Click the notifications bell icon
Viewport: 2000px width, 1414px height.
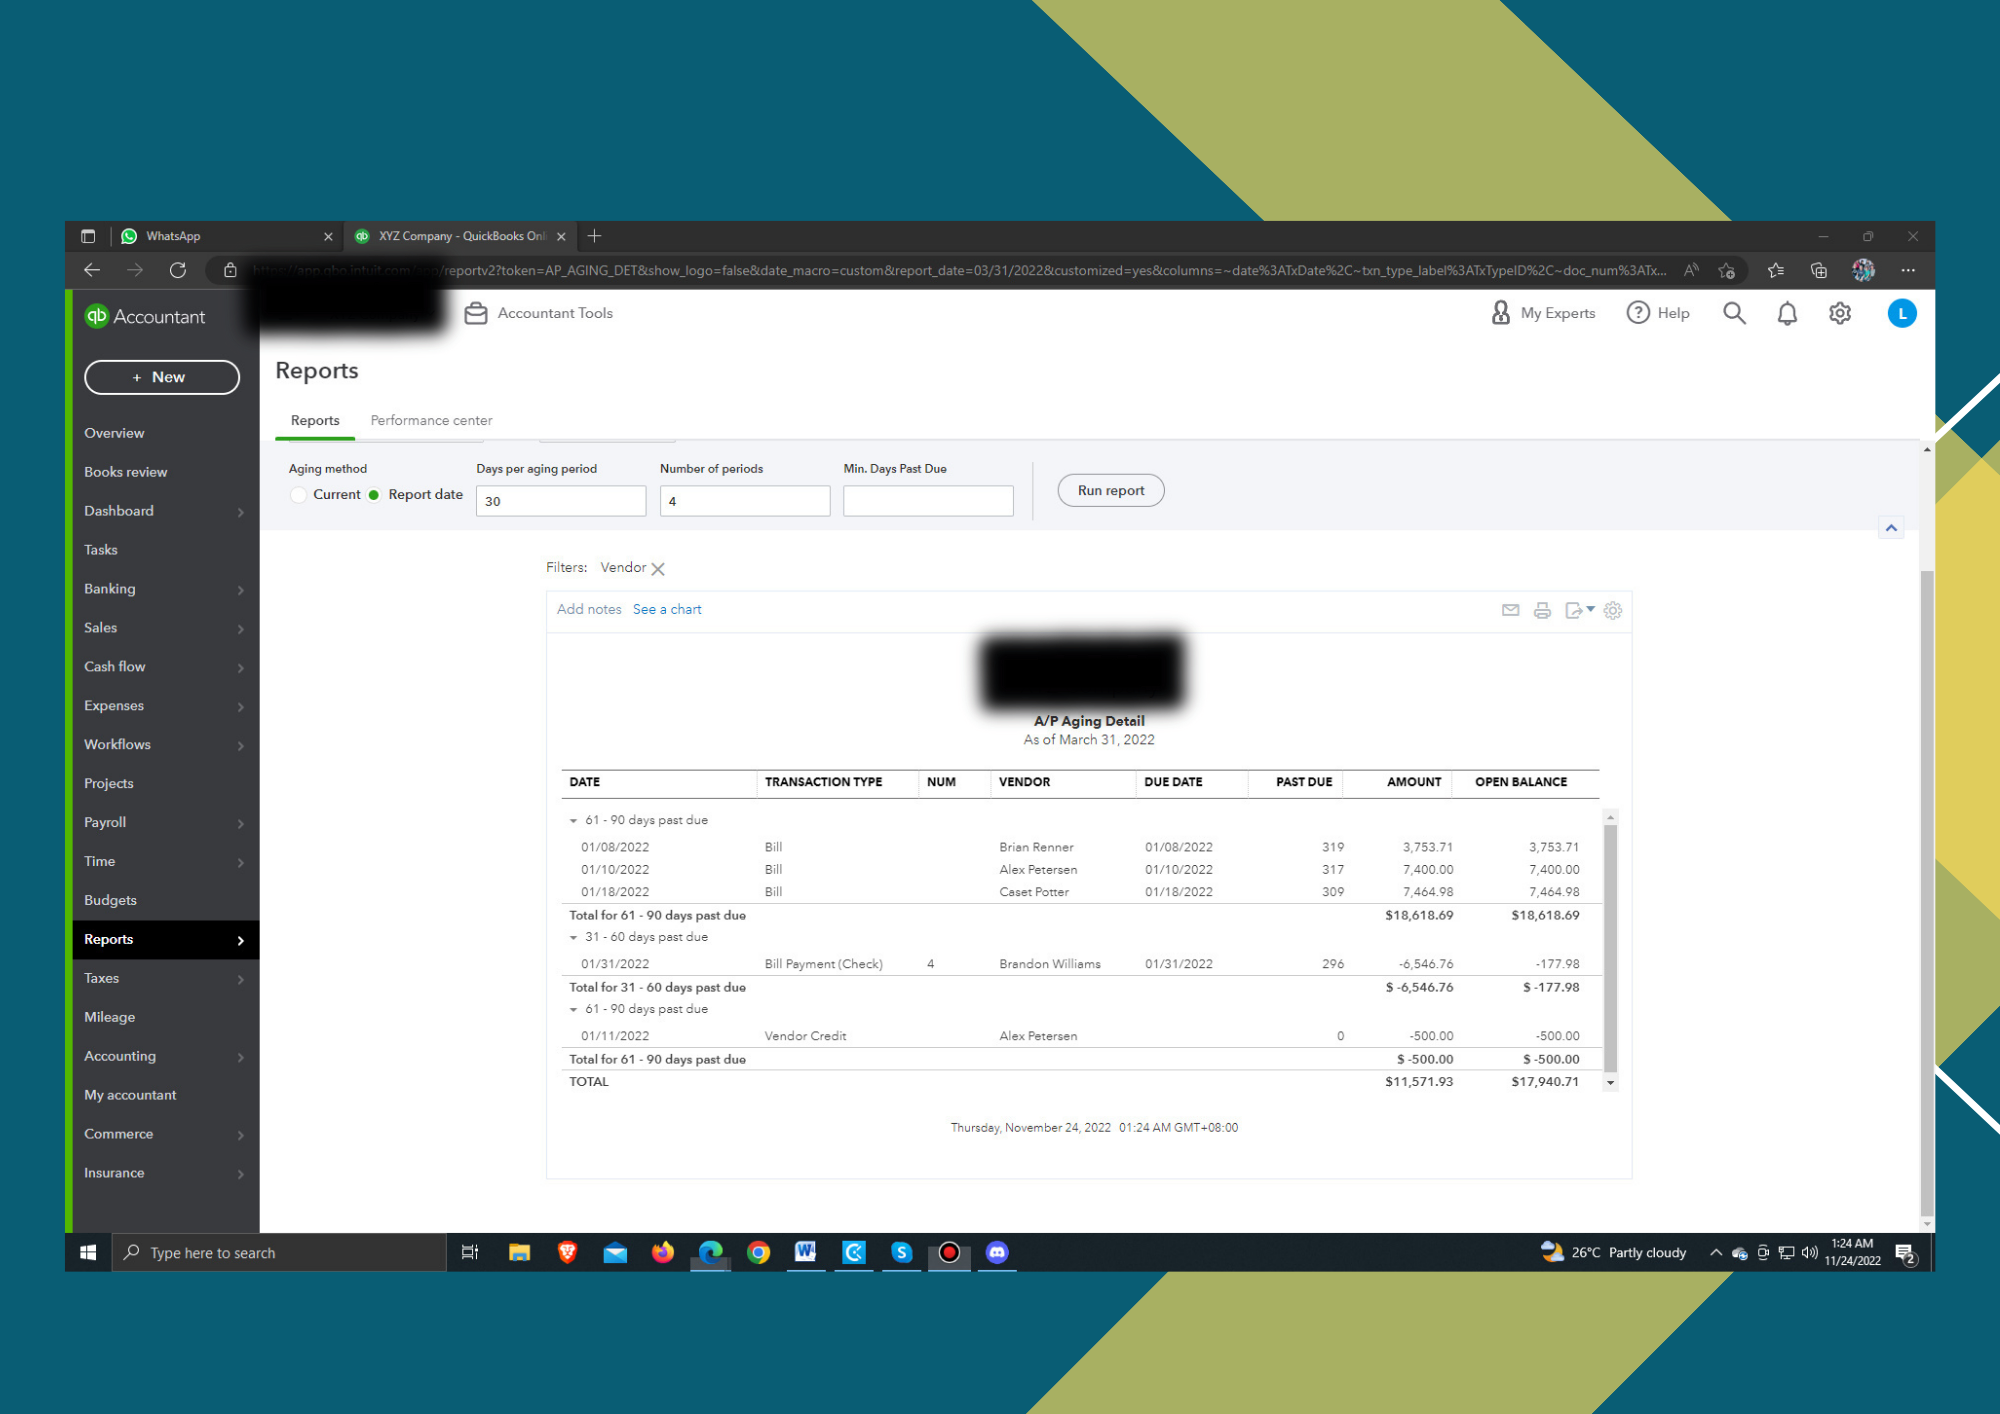(x=1786, y=314)
